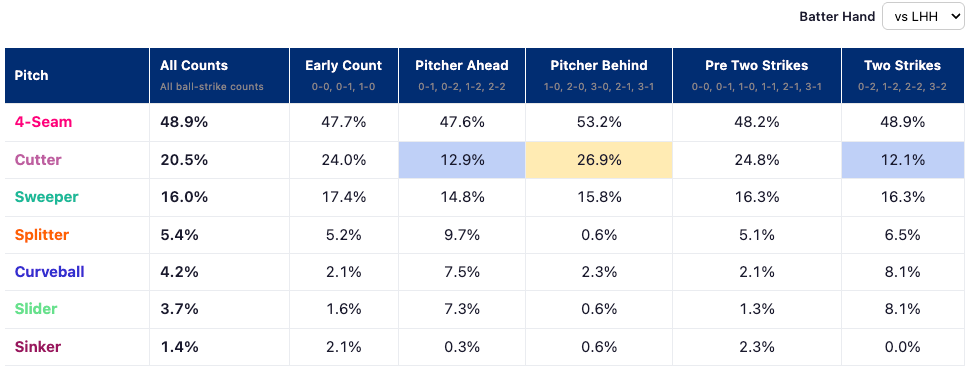The height and width of the screenshot is (370, 968).
Task: Click the blue highlighted 12.9% Cutter cell
Action: pos(462,160)
